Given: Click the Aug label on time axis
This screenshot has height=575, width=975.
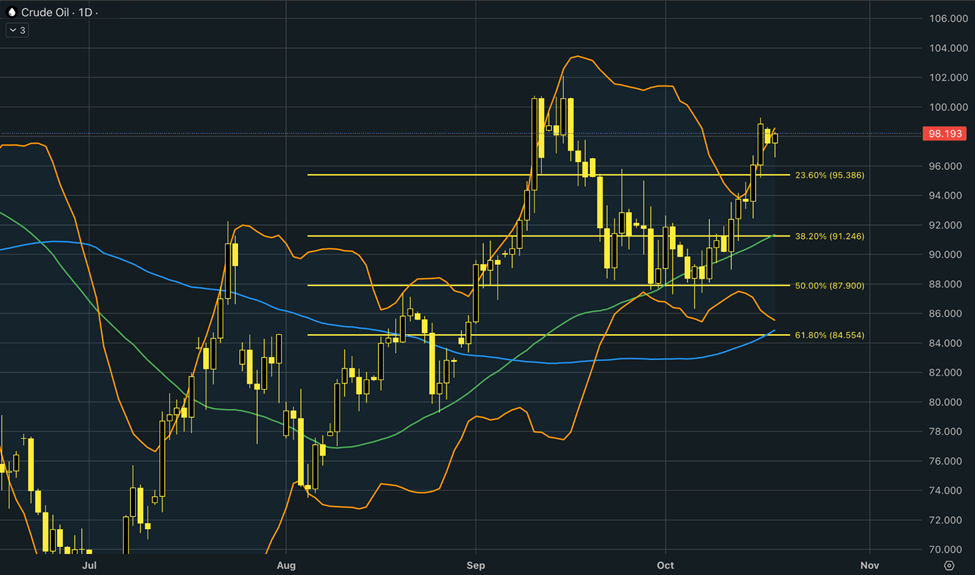Looking at the screenshot, I should click(x=286, y=565).
